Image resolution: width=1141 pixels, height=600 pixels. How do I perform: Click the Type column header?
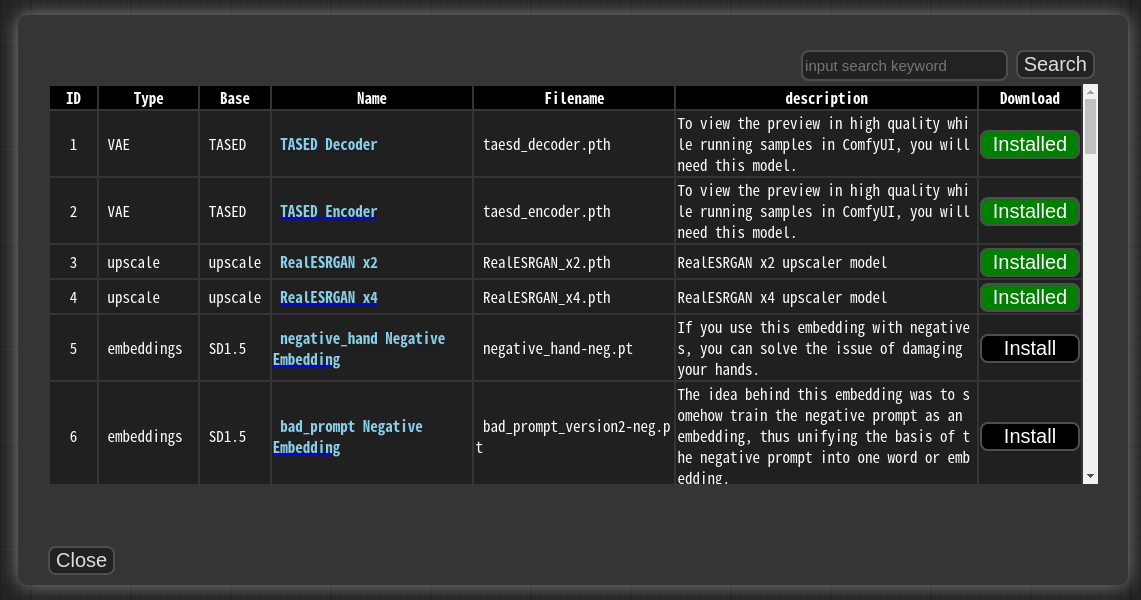(148, 98)
